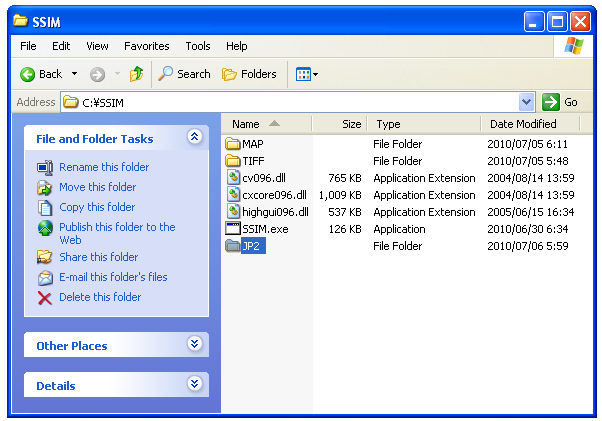Open the Forward history dropdown arrow
The image size is (602, 421).
(x=117, y=74)
